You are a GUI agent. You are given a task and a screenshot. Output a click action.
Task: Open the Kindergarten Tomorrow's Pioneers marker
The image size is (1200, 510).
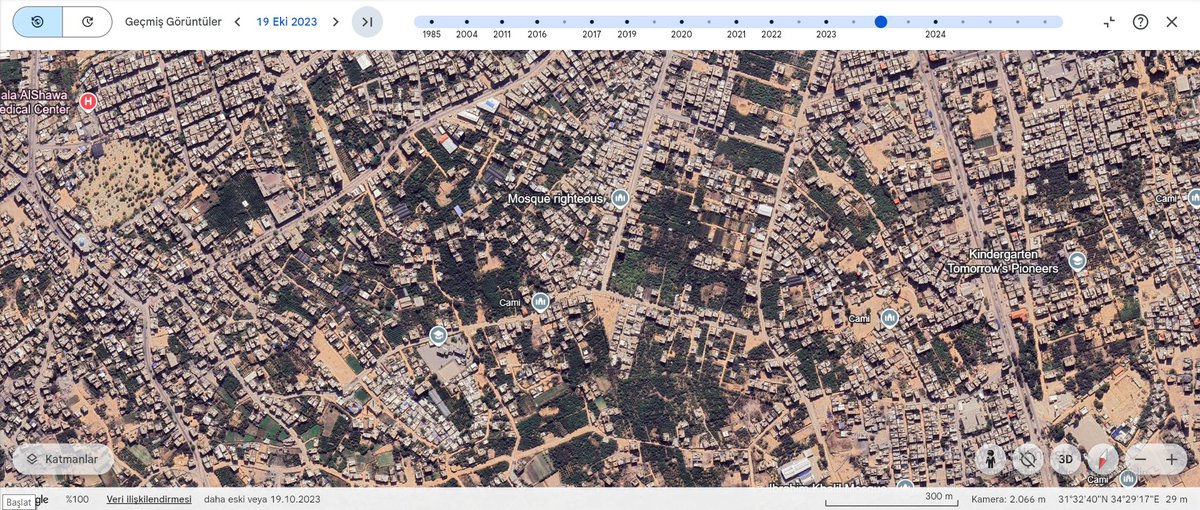pyautogui.click(x=1077, y=262)
